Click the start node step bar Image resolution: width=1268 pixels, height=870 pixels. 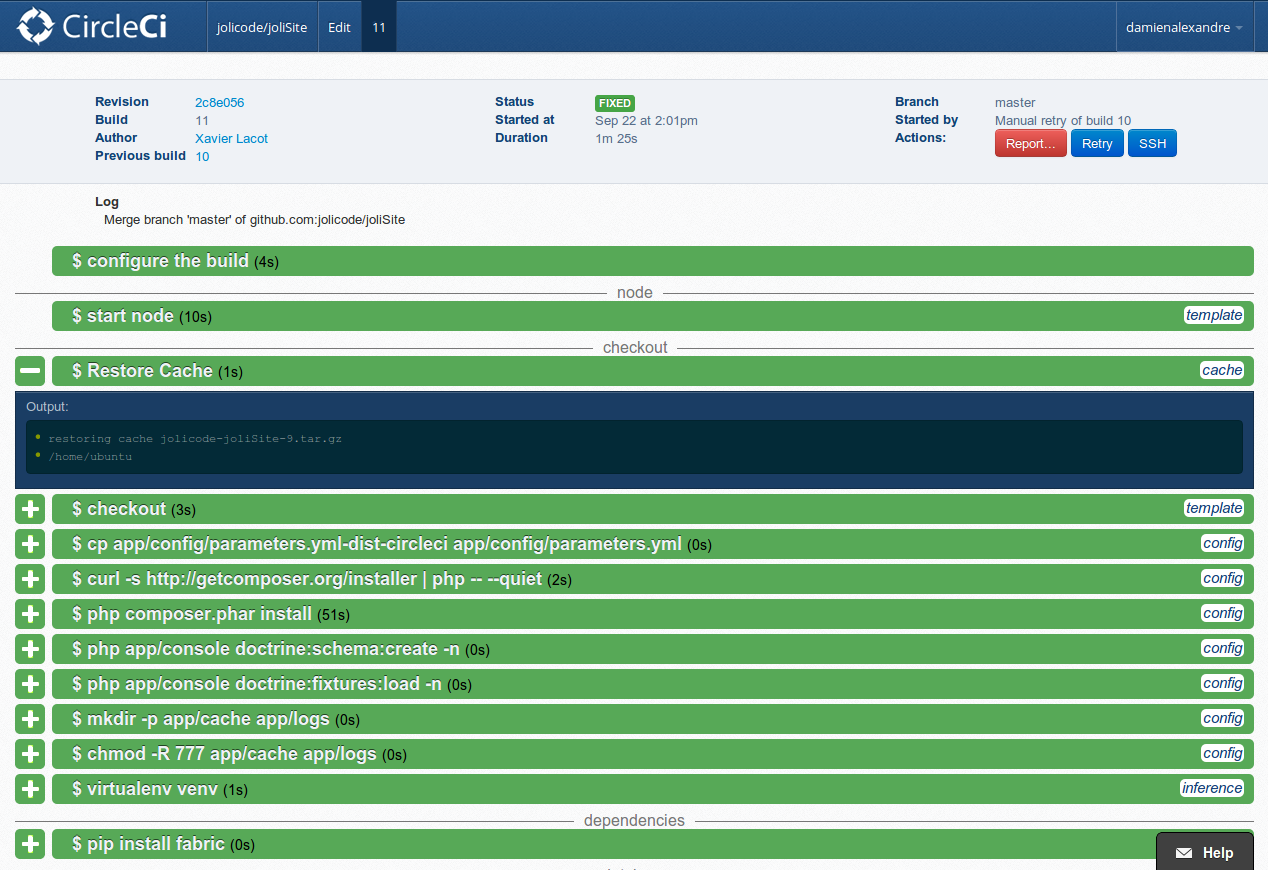(x=653, y=316)
